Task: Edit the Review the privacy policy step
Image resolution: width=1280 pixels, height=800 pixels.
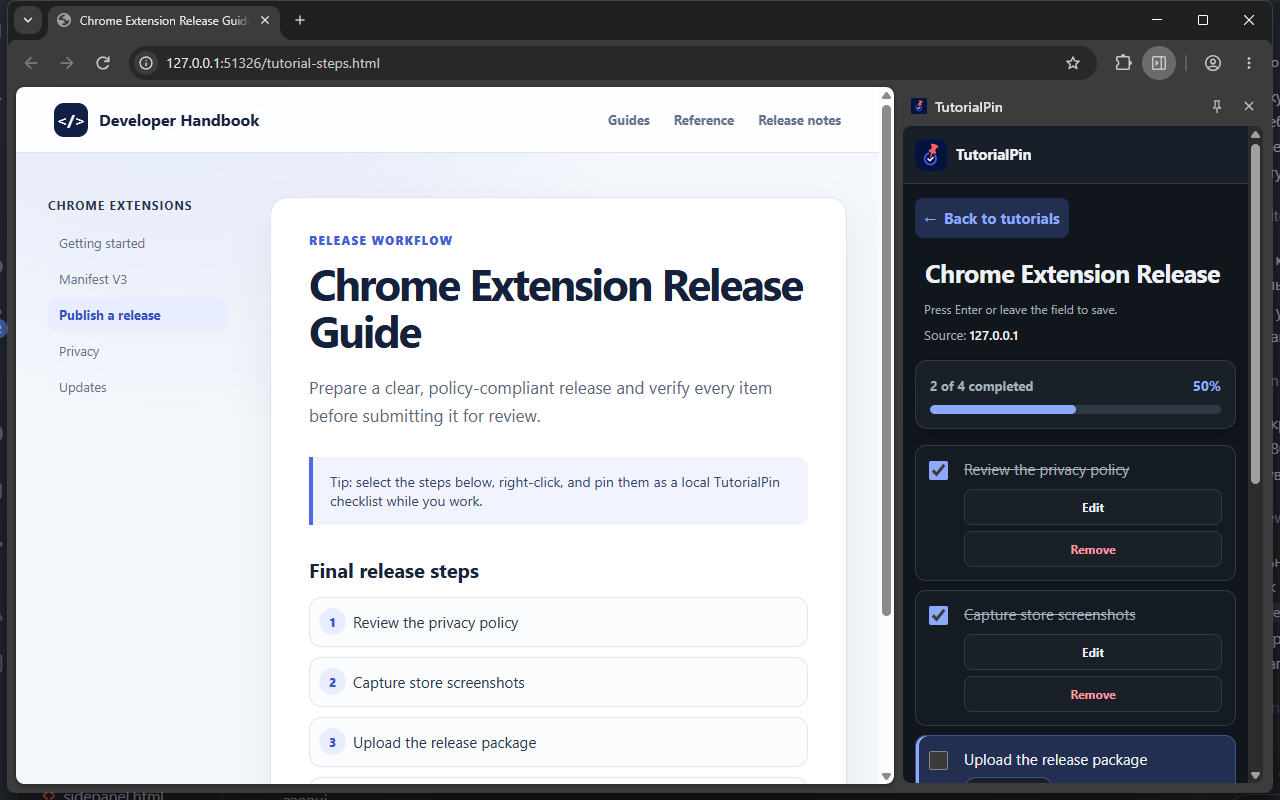Action: [x=1092, y=507]
